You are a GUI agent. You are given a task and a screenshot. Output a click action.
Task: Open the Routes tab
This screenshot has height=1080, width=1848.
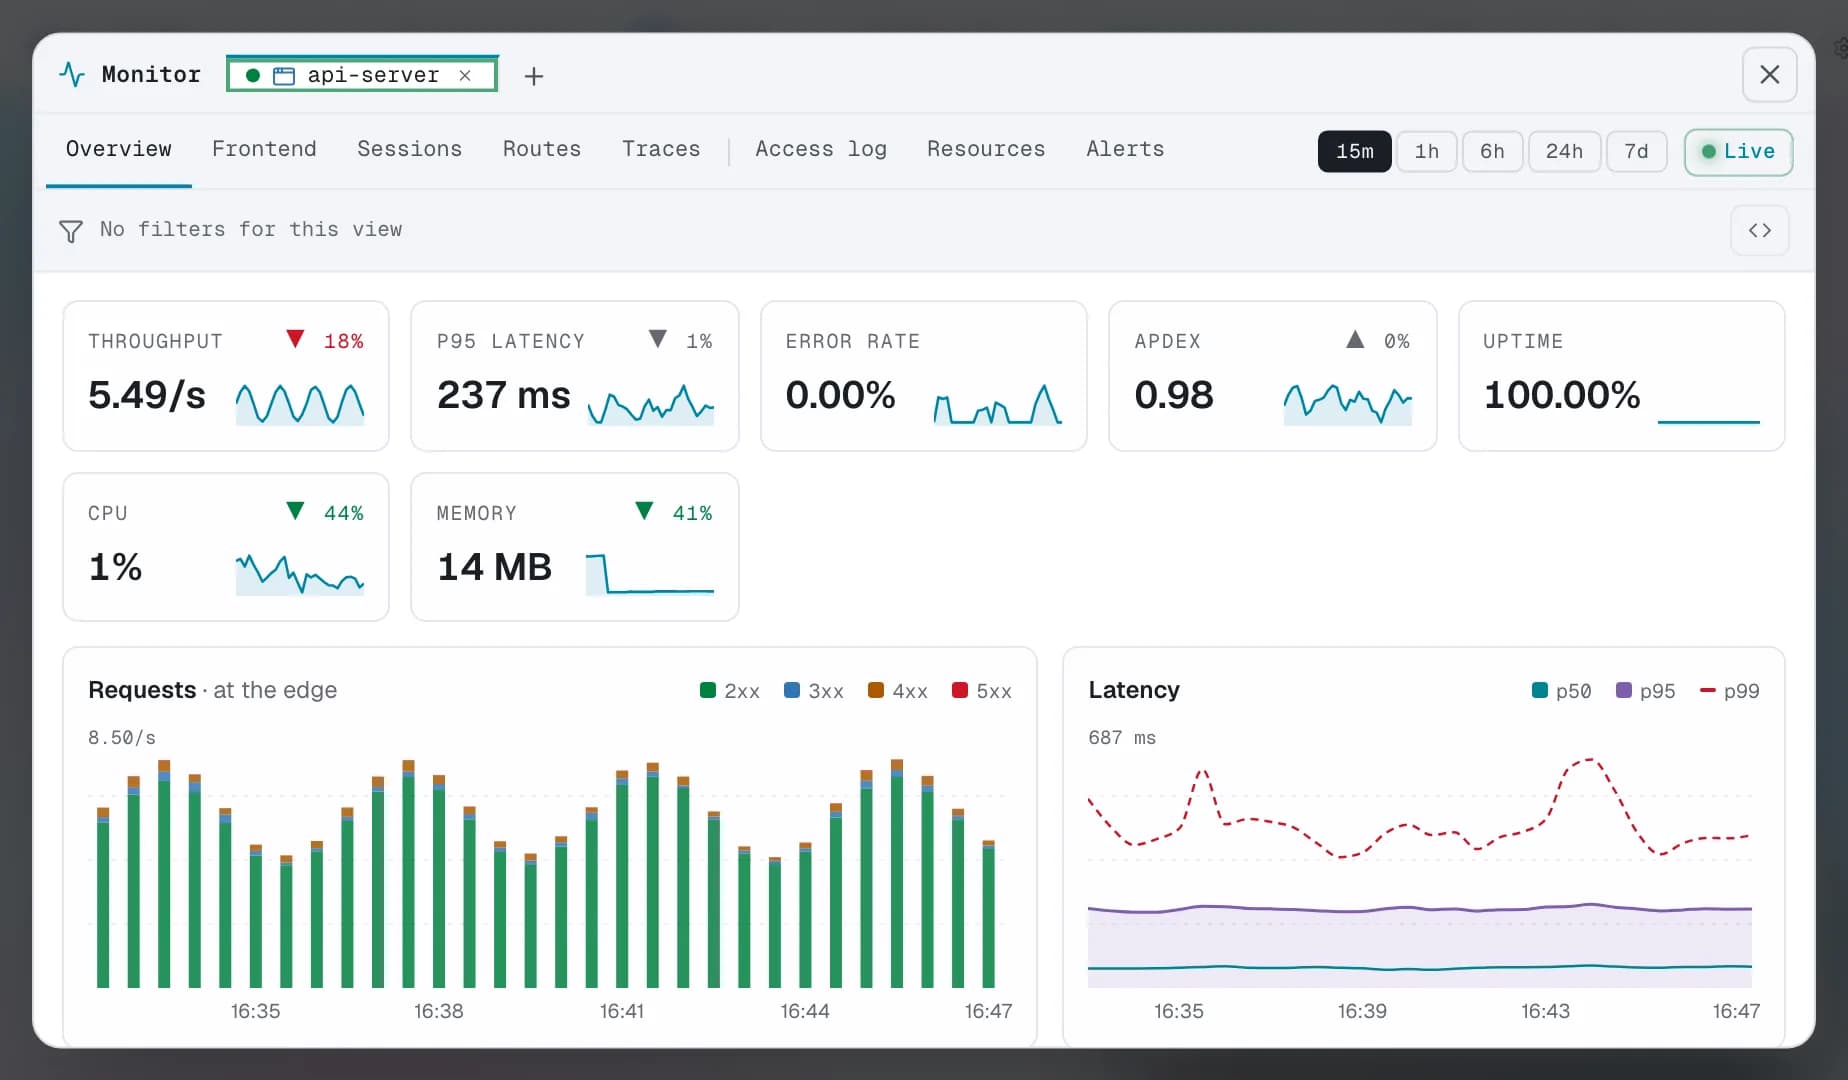(542, 149)
